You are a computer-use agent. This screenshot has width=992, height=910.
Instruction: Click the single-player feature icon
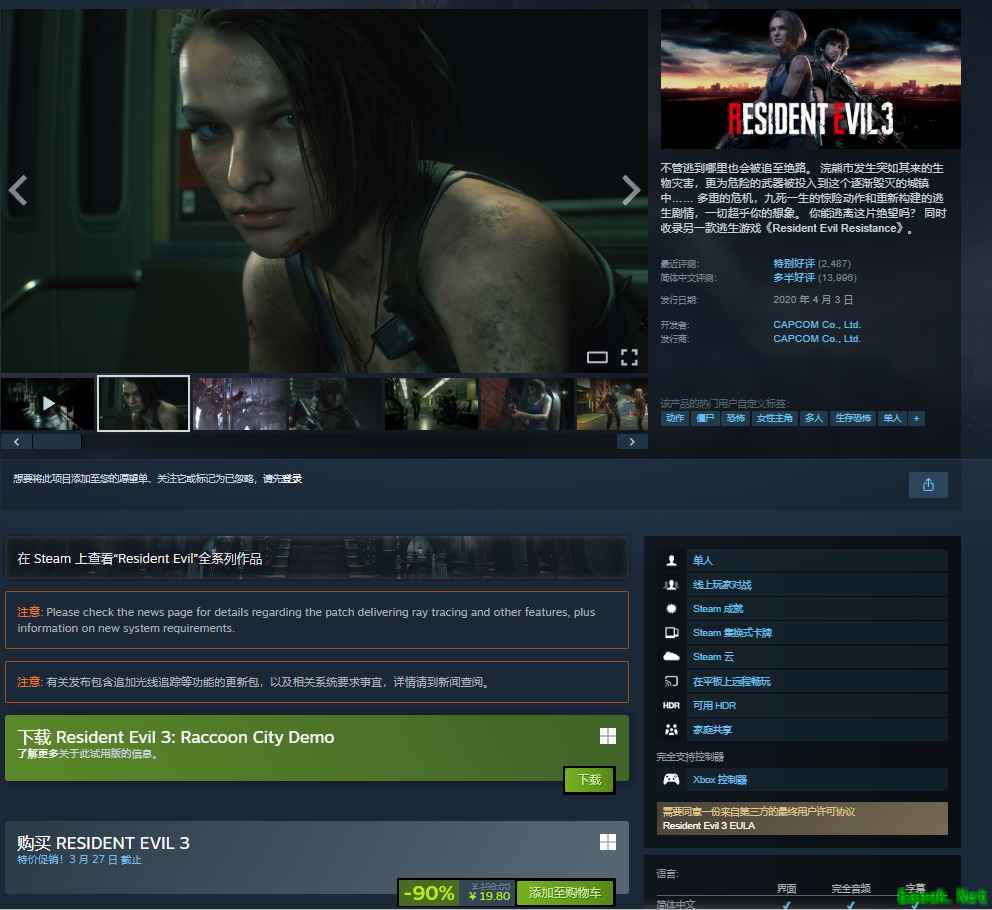[x=672, y=560]
